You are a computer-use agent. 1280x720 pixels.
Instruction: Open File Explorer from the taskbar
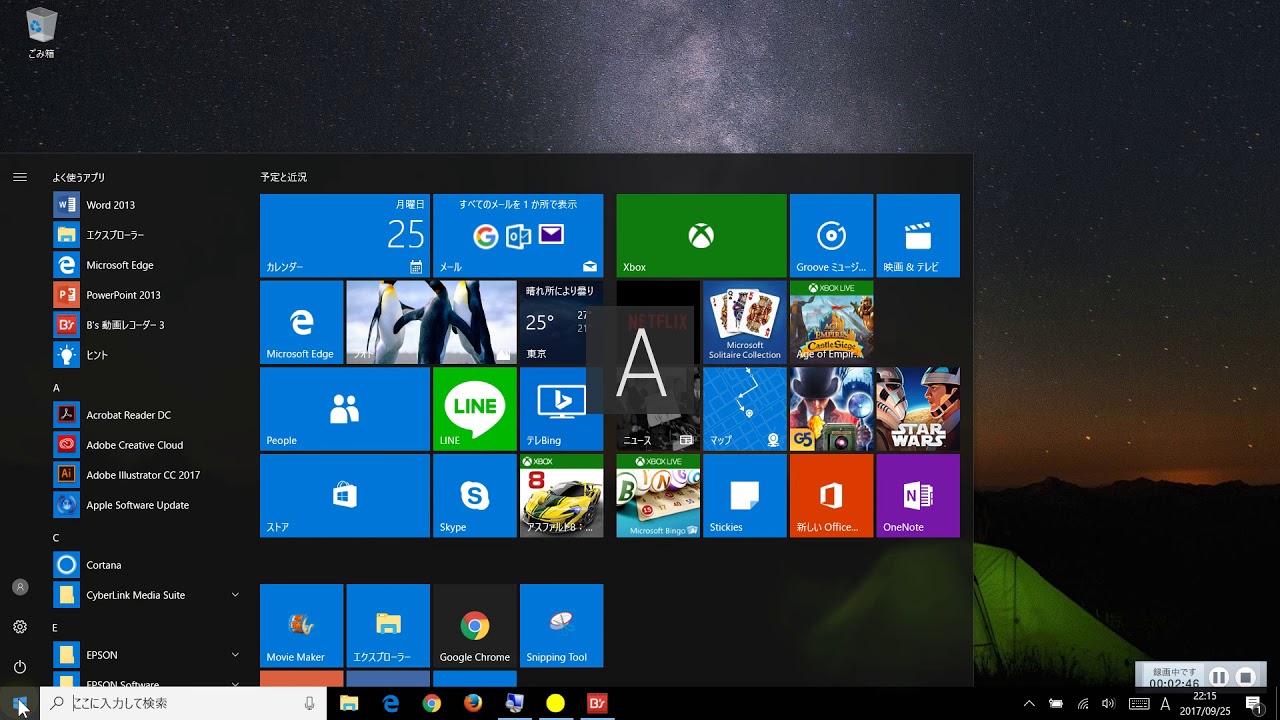(x=349, y=704)
